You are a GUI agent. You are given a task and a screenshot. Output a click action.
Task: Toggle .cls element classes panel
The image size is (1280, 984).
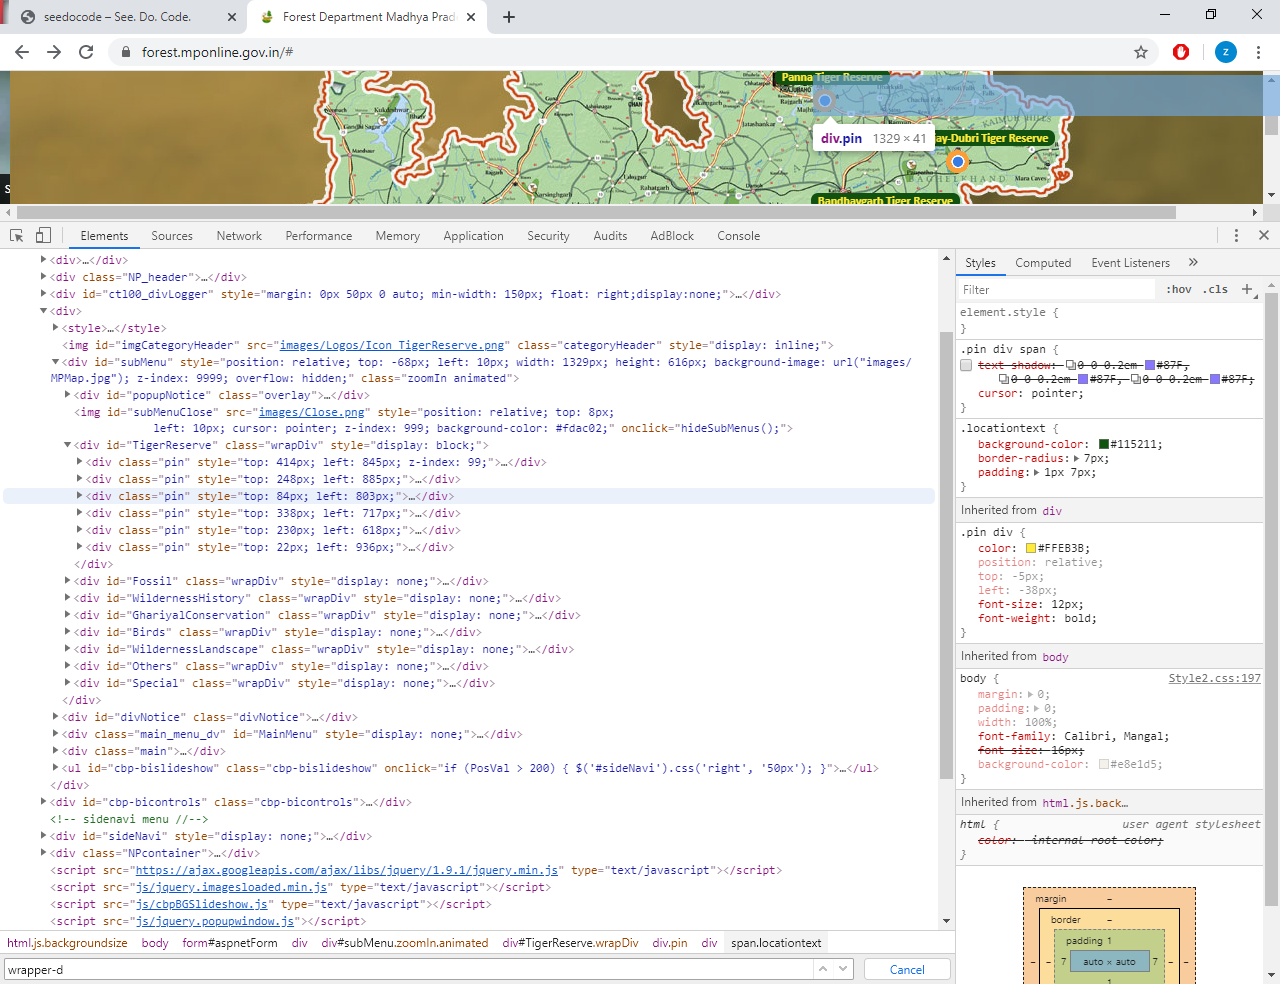coord(1215,289)
